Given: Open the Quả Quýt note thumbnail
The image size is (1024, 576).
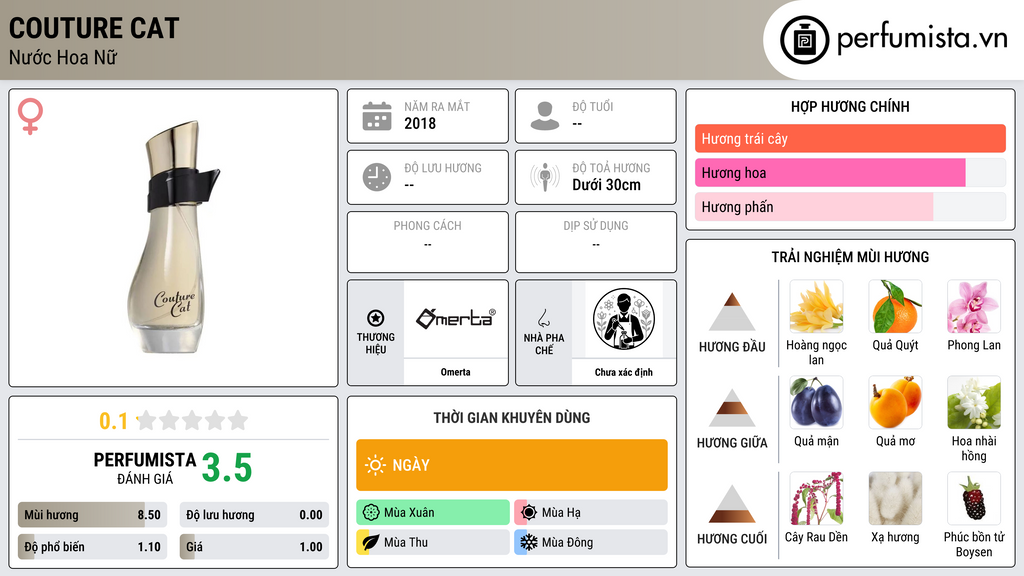Looking at the screenshot, I should pyautogui.click(x=895, y=307).
